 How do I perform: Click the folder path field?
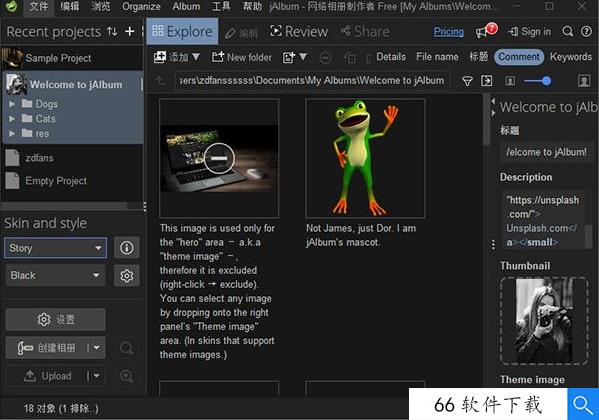click(x=312, y=81)
